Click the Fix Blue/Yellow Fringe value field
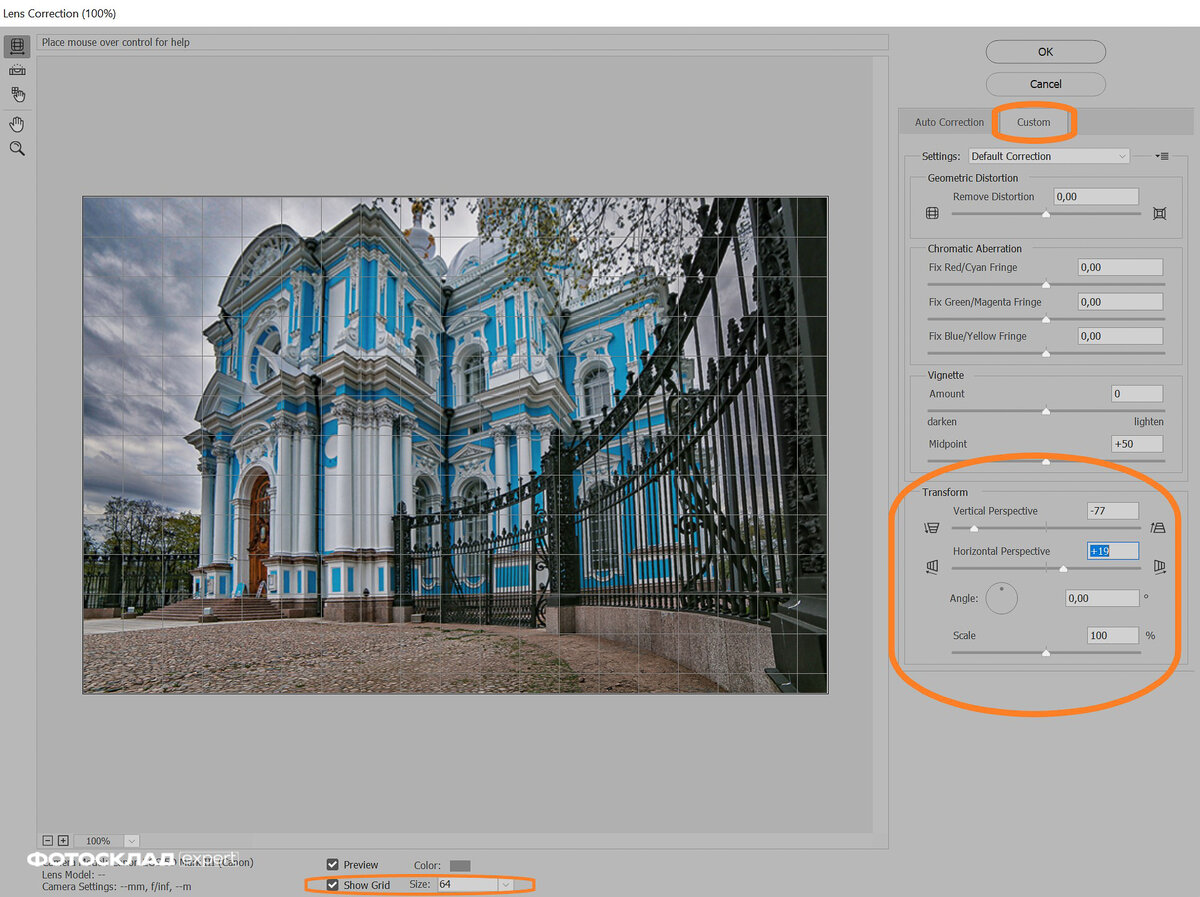The image size is (1200, 897). tap(1120, 336)
